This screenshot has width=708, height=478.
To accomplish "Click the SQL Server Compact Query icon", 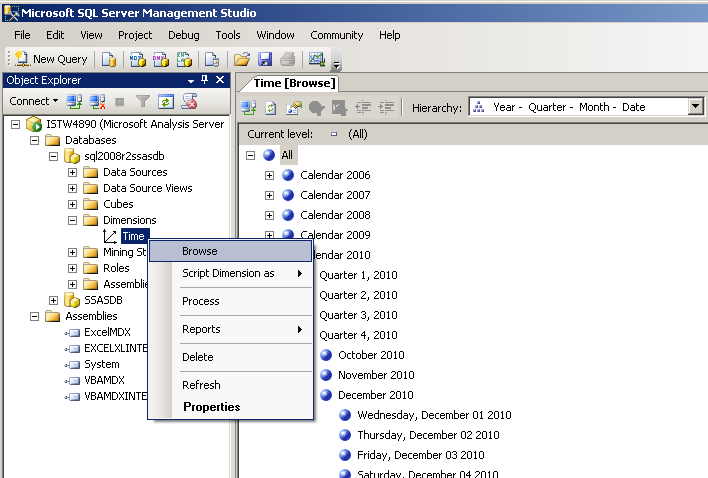I will 212,59.
